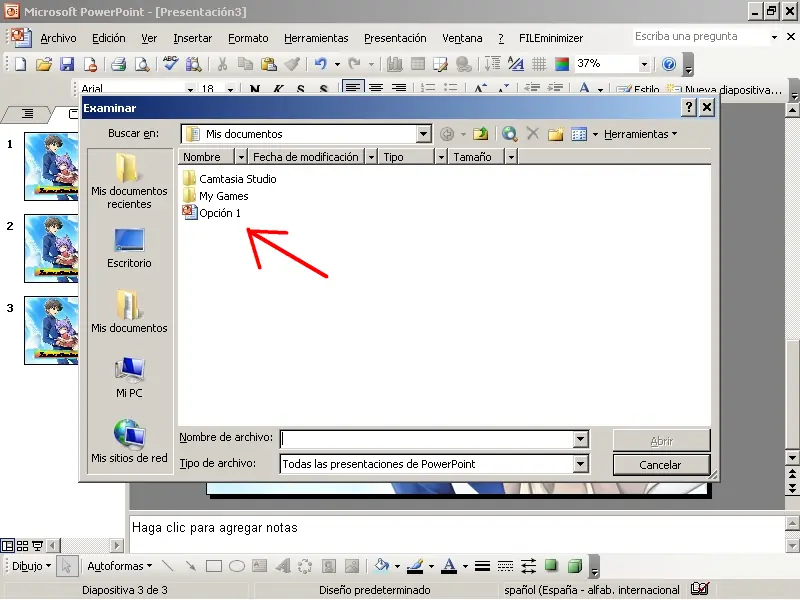Click Up One Level folder icon

(480, 134)
